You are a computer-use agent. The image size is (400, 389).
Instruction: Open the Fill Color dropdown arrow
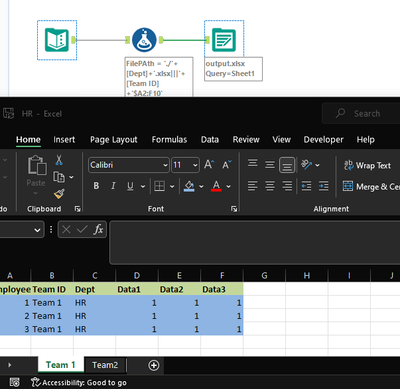201,186
